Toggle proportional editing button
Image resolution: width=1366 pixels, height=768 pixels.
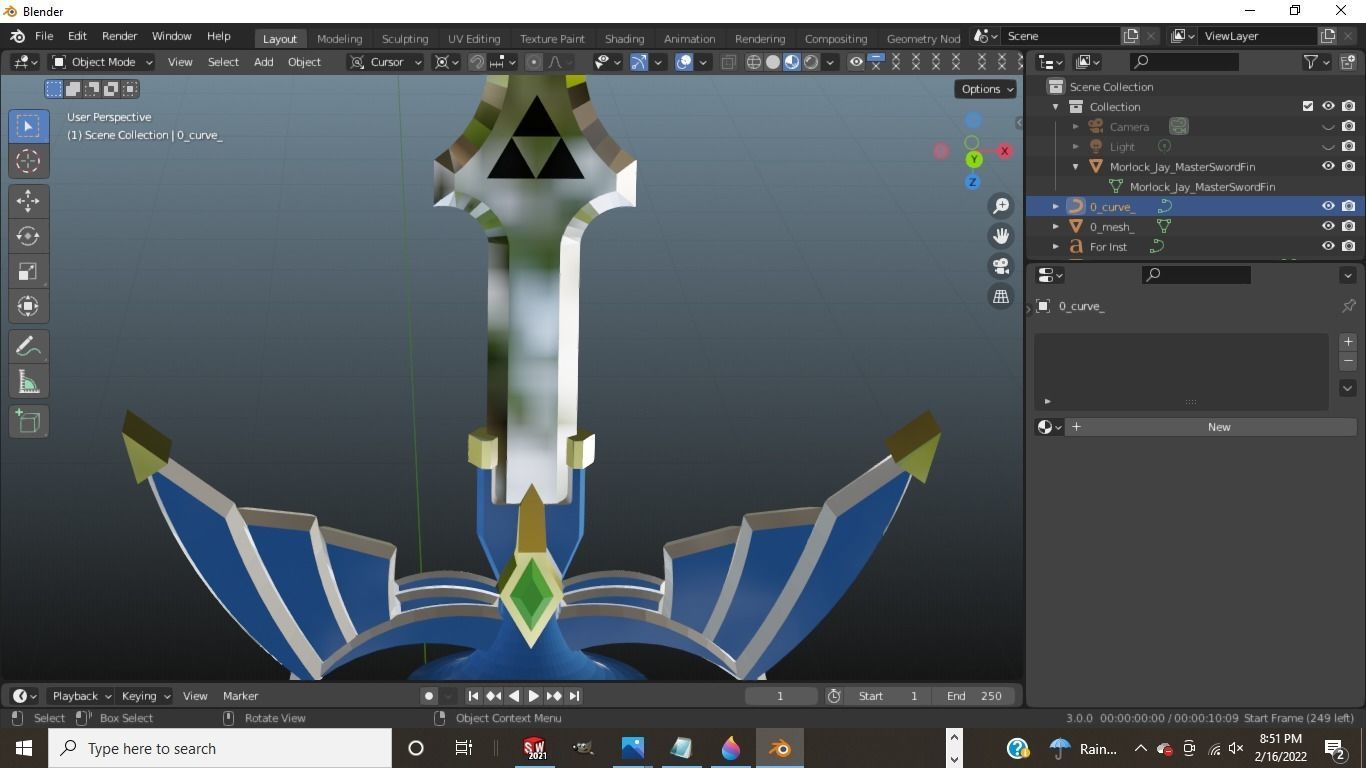coord(534,62)
